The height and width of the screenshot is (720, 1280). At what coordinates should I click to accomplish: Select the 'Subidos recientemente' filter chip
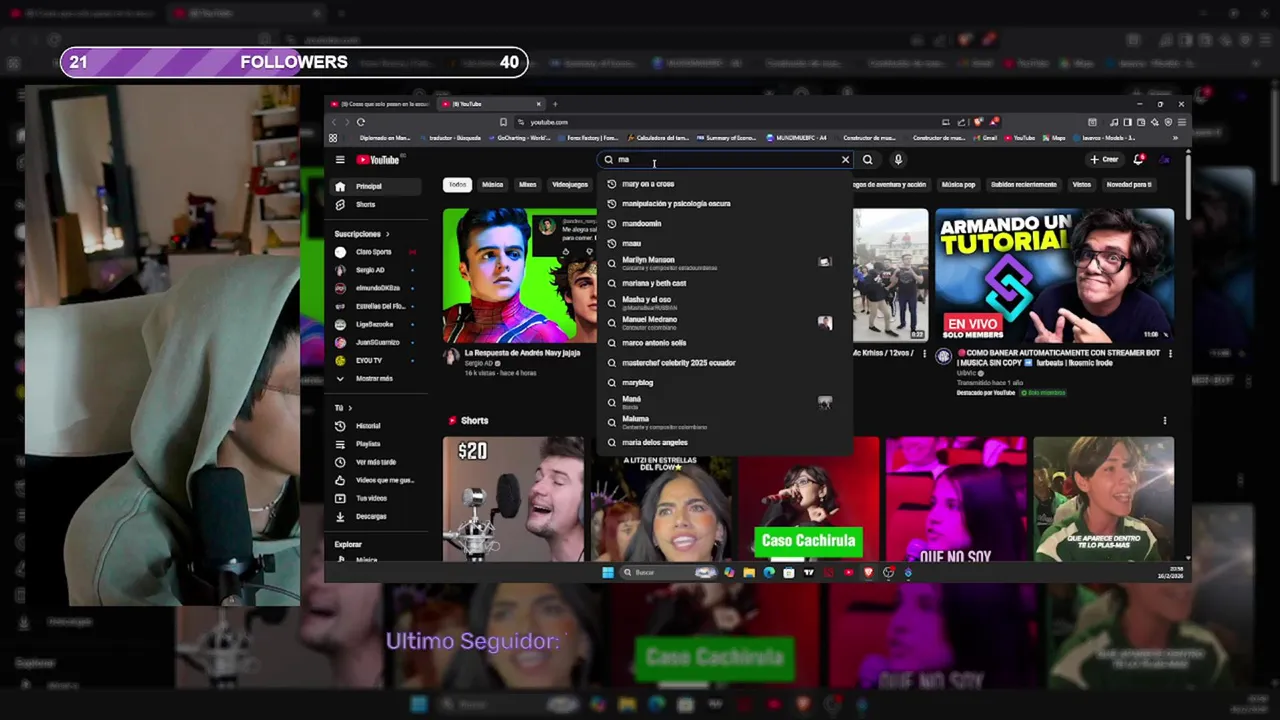click(x=1023, y=185)
